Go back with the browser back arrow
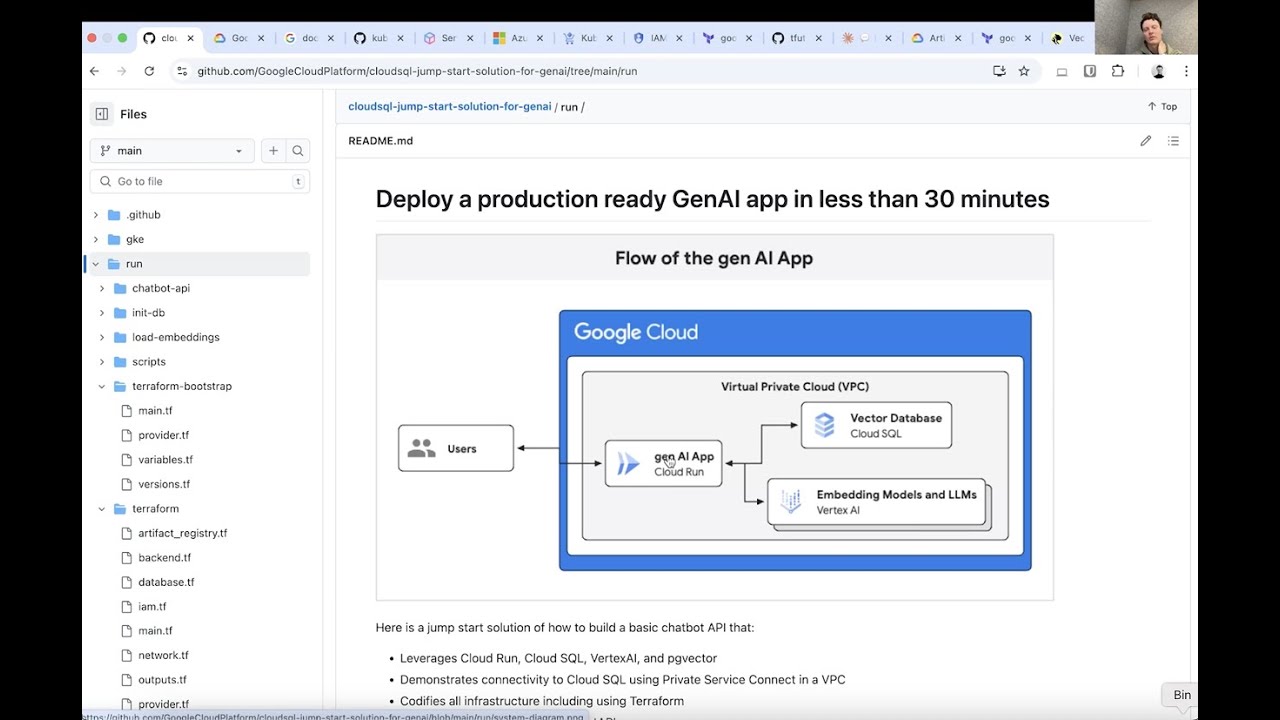Image resolution: width=1280 pixels, height=720 pixels. coord(94,71)
